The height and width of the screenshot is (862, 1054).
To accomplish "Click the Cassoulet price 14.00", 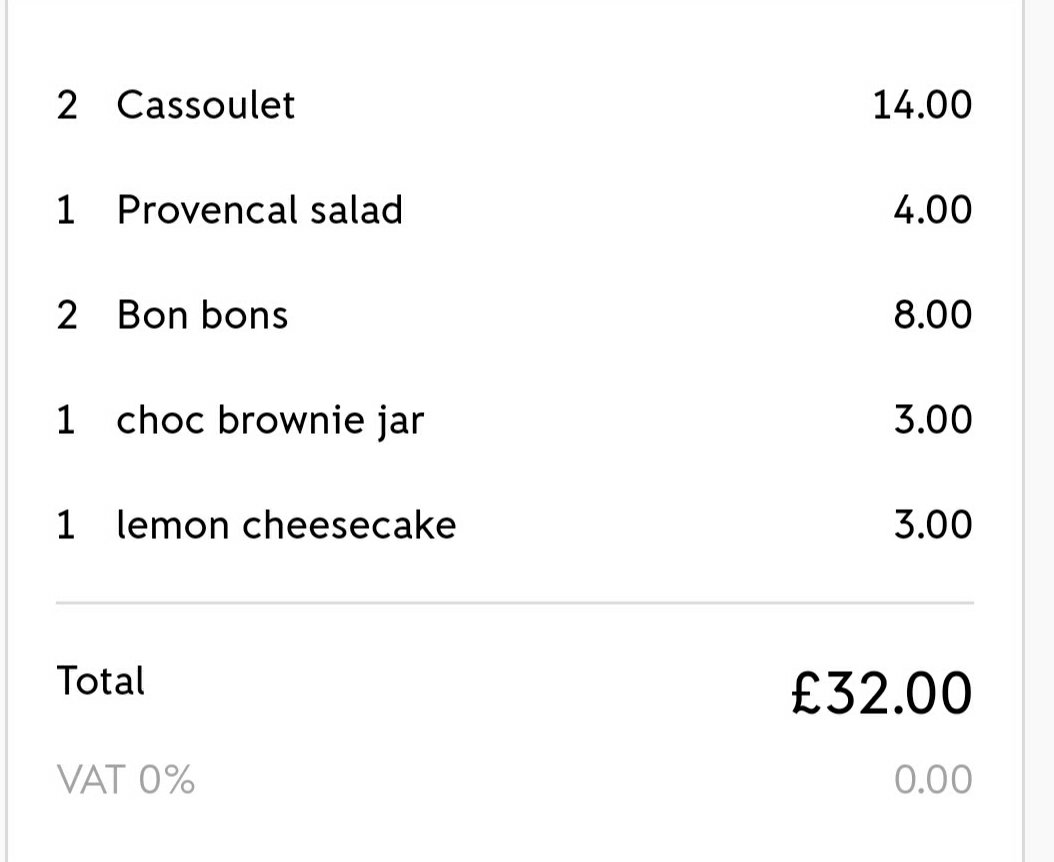I will tap(921, 105).
